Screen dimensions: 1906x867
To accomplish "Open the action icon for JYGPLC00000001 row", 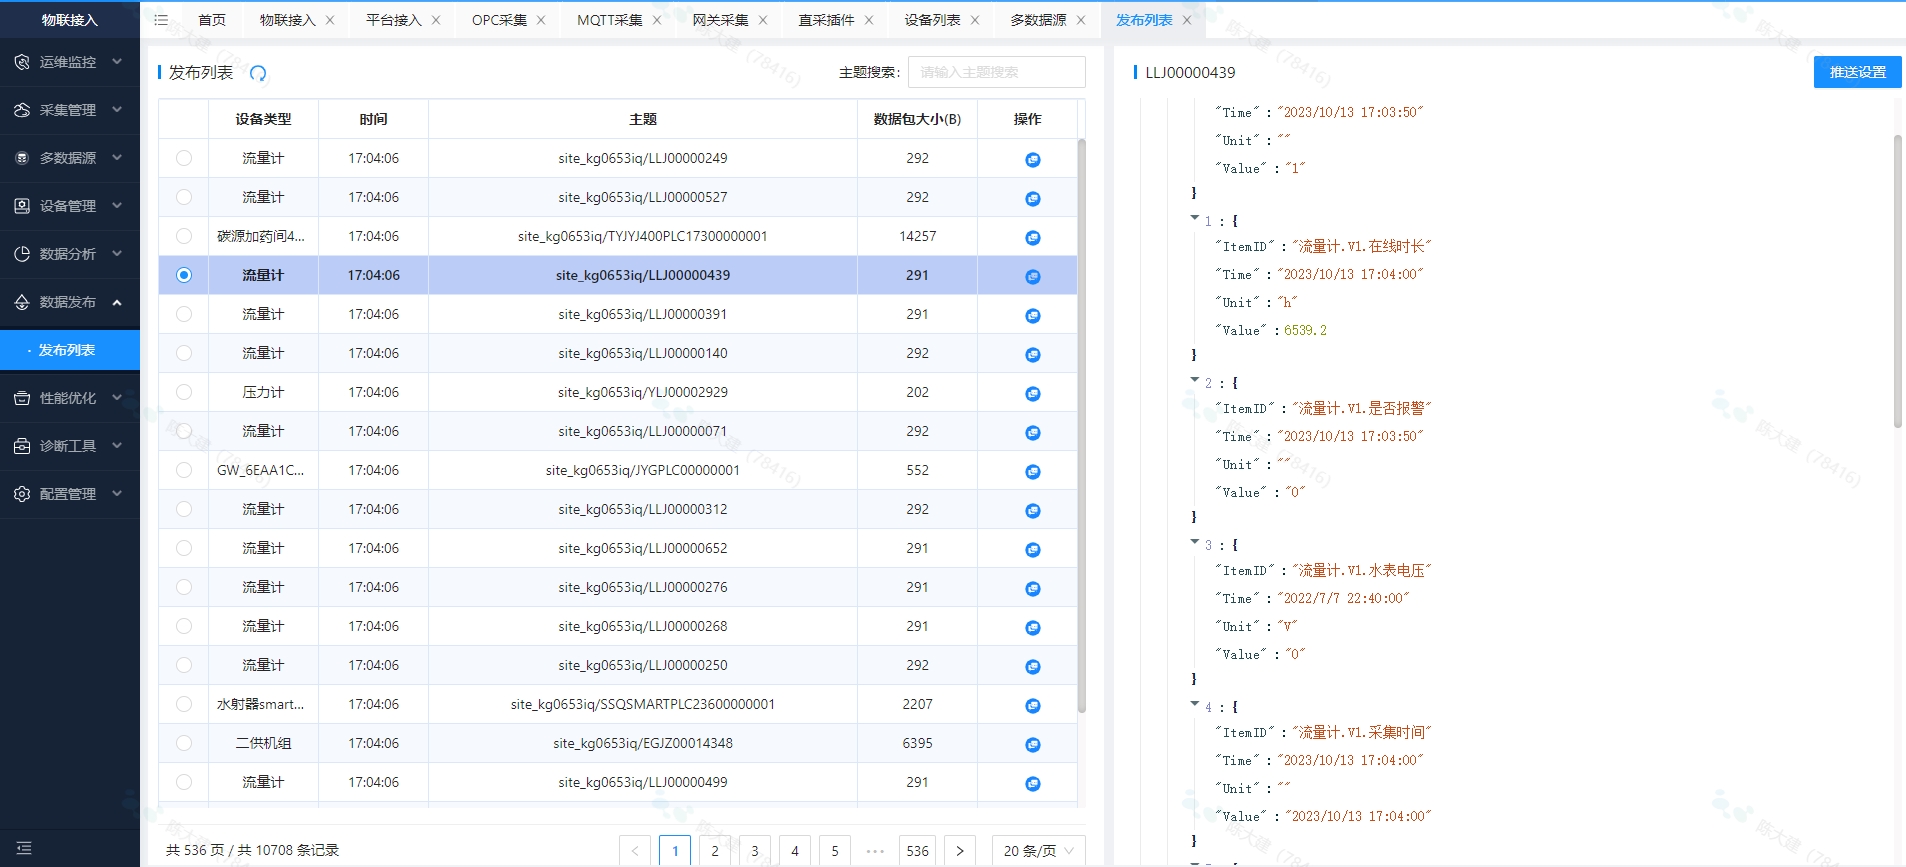I will [1033, 471].
